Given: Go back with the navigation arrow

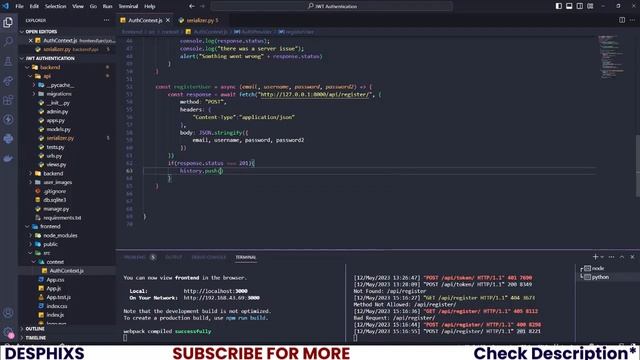Looking at the screenshot, I should tap(192, 6).
